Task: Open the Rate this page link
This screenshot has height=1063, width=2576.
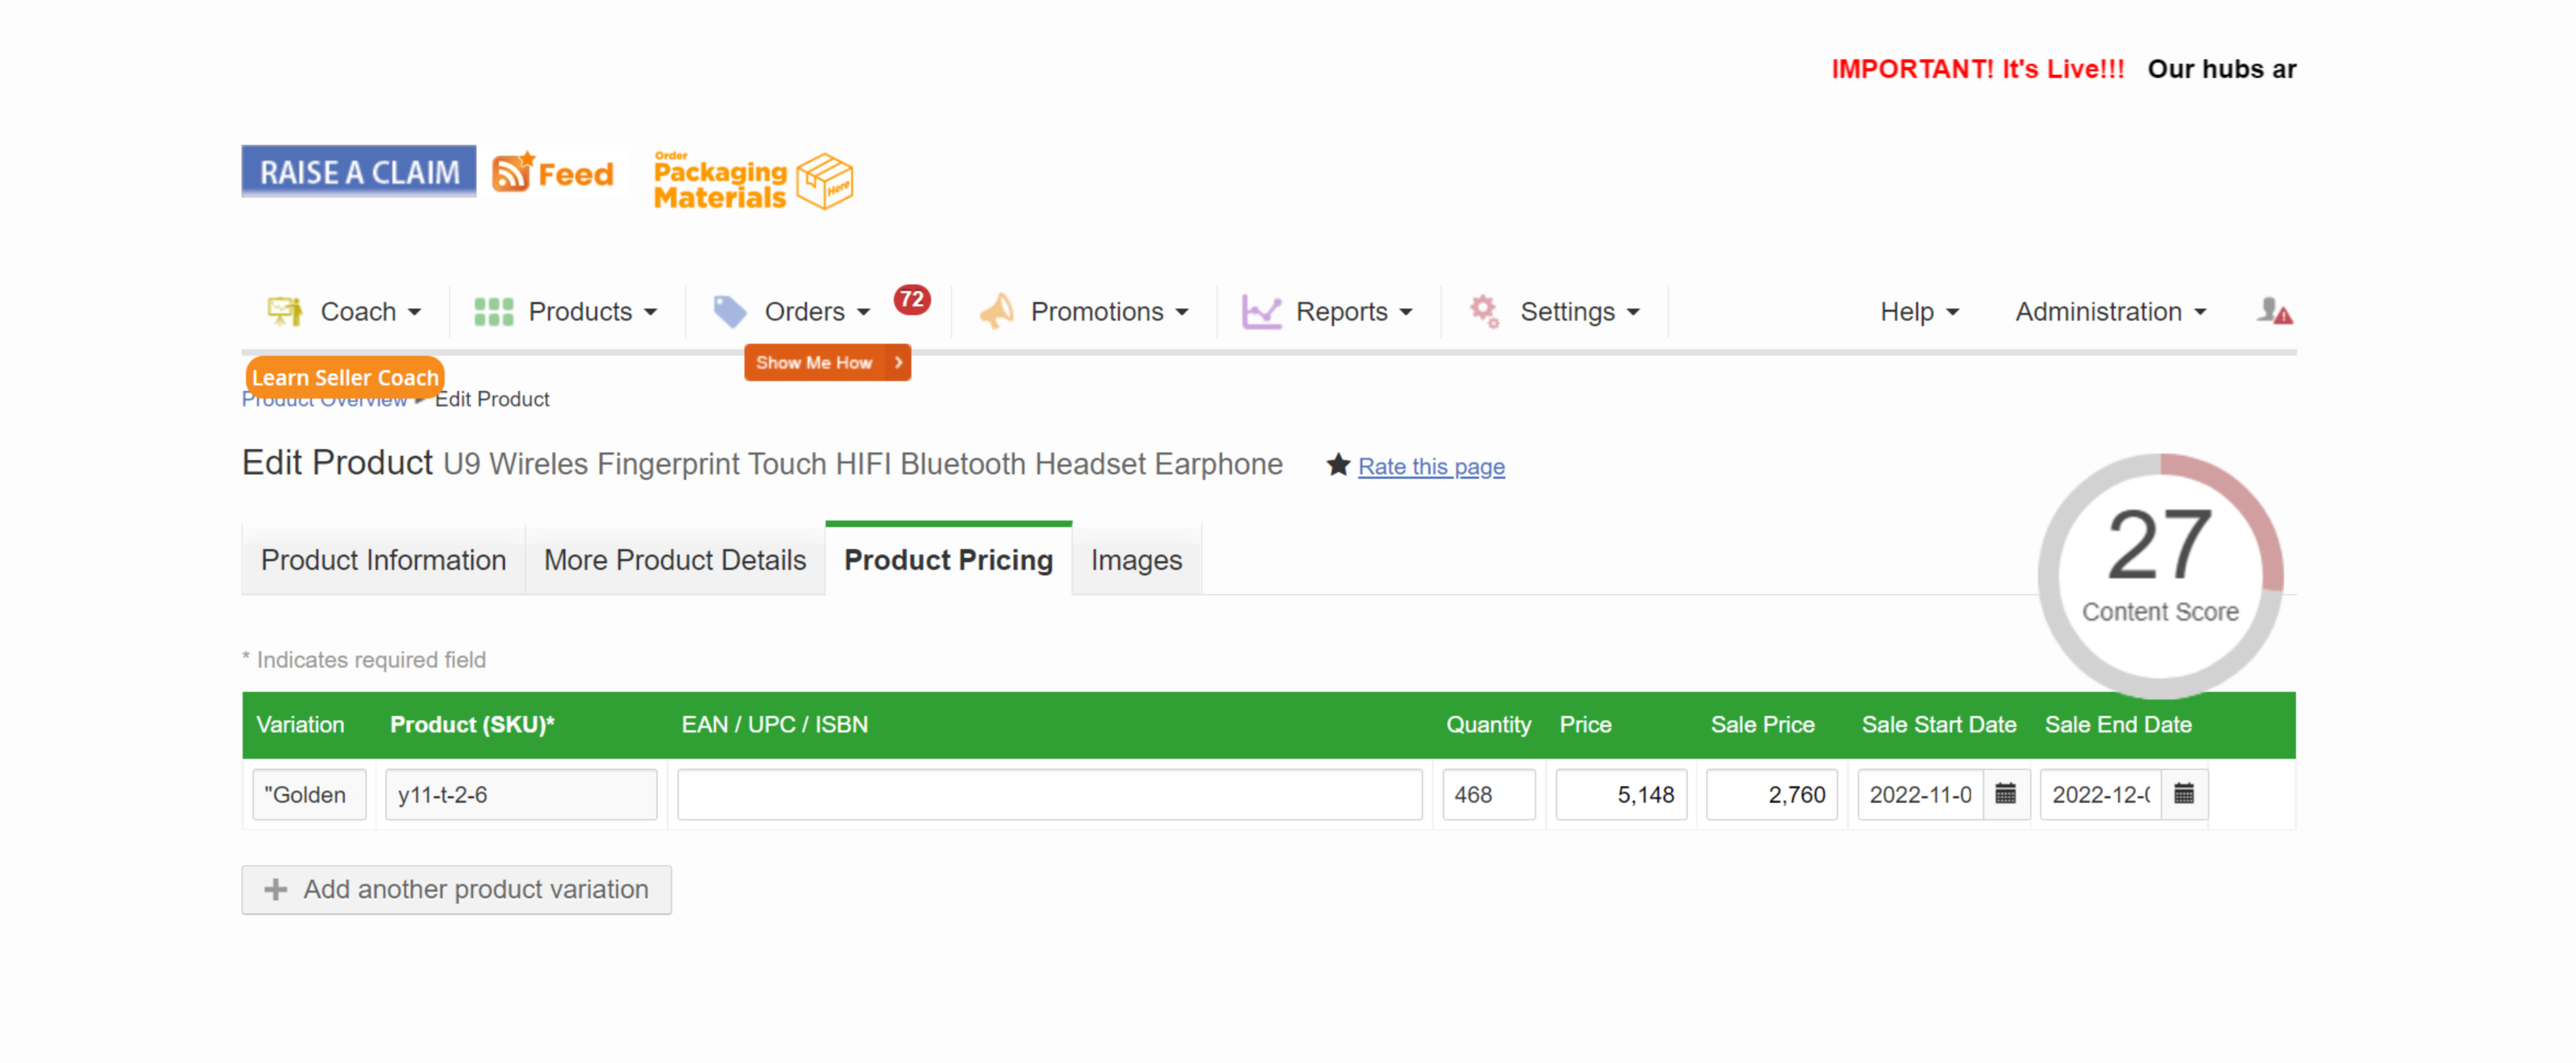Action: point(1431,466)
